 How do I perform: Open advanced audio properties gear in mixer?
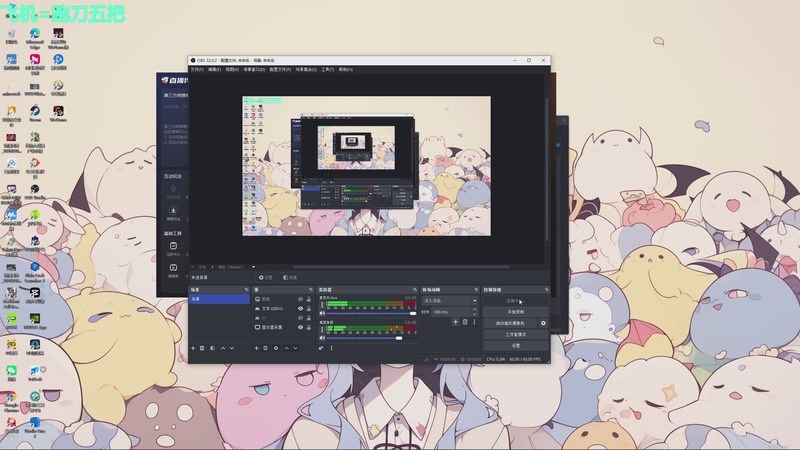pos(321,348)
